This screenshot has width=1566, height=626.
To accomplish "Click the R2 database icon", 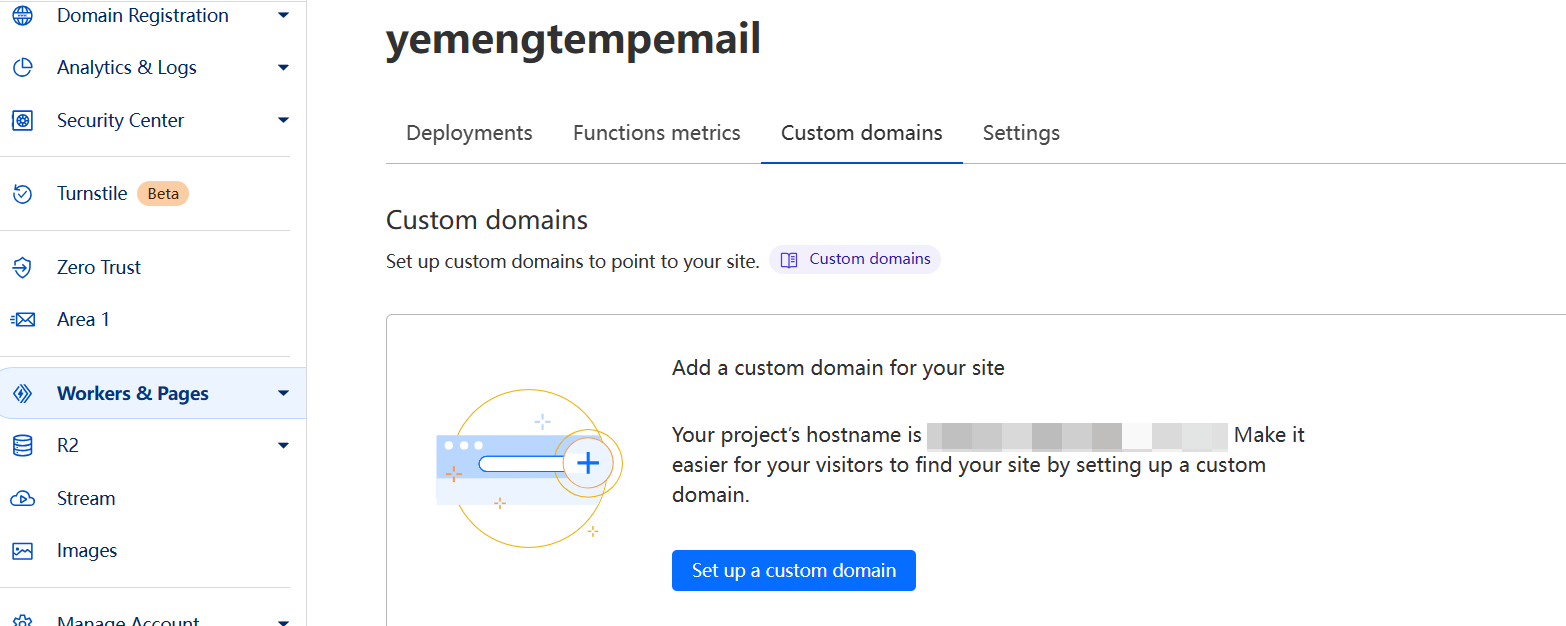I will point(22,446).
